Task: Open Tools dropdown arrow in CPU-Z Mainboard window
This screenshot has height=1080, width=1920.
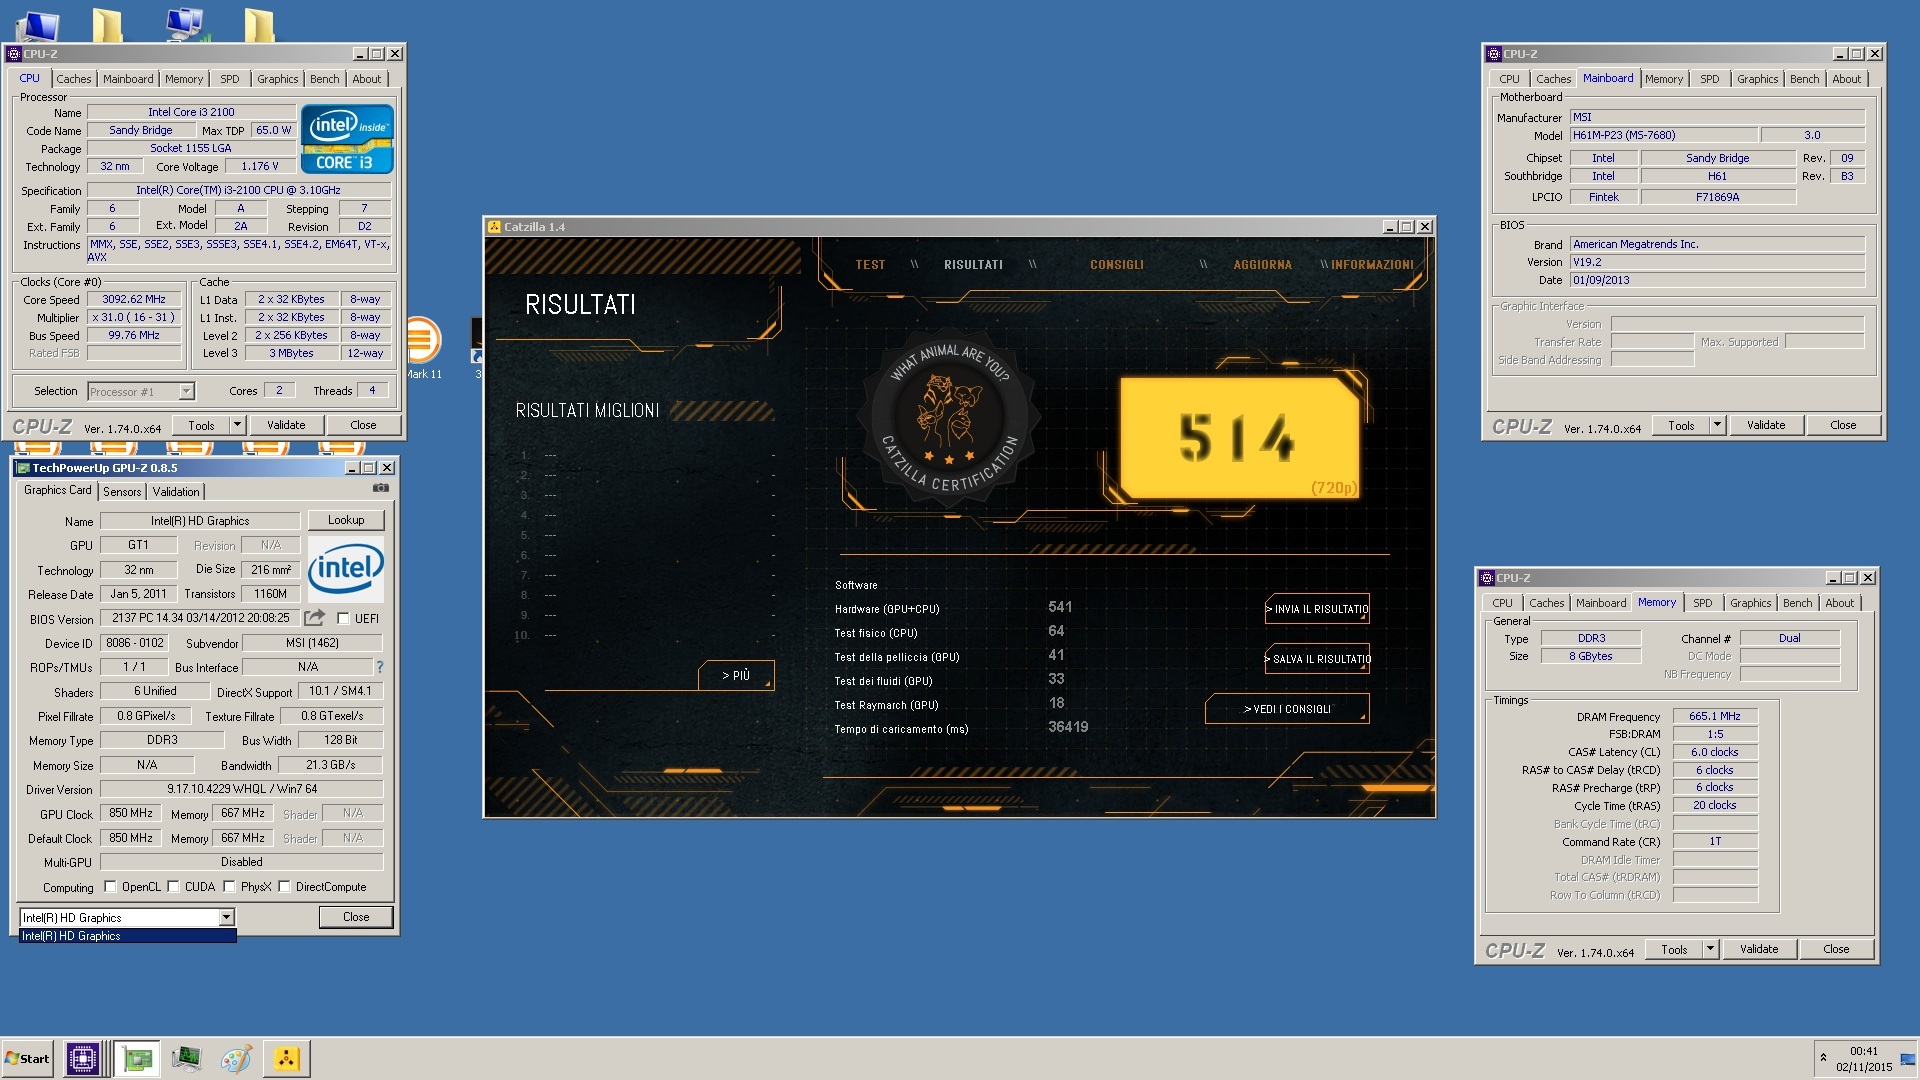Action: tap(1717, 425)
